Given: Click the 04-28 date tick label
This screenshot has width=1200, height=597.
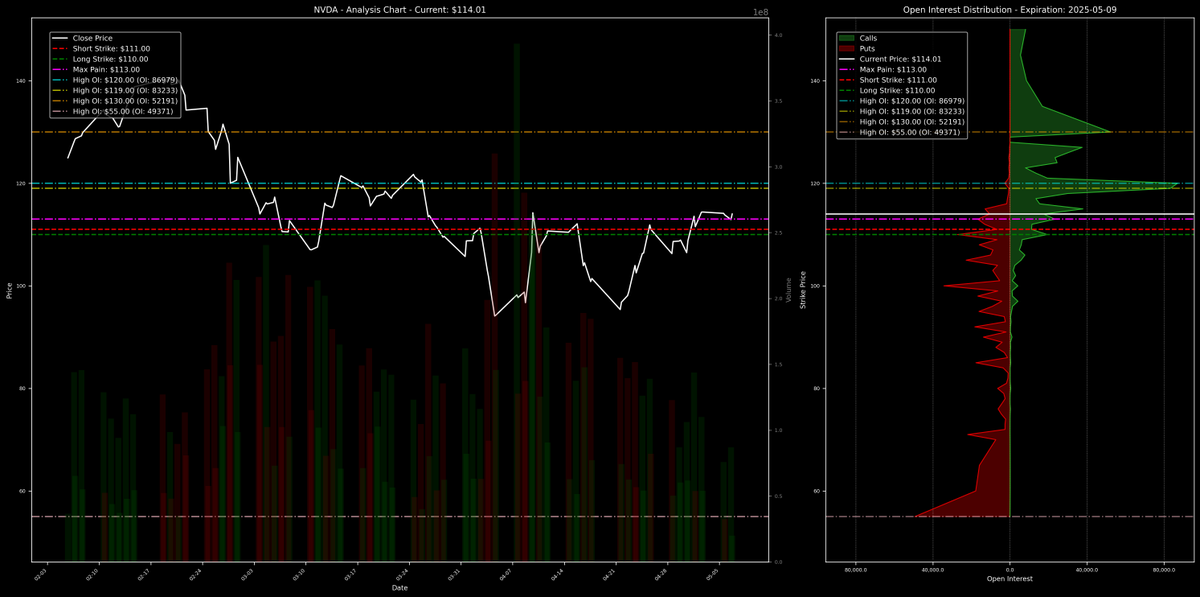Looking at the screenshot, I should click(662, 575).
